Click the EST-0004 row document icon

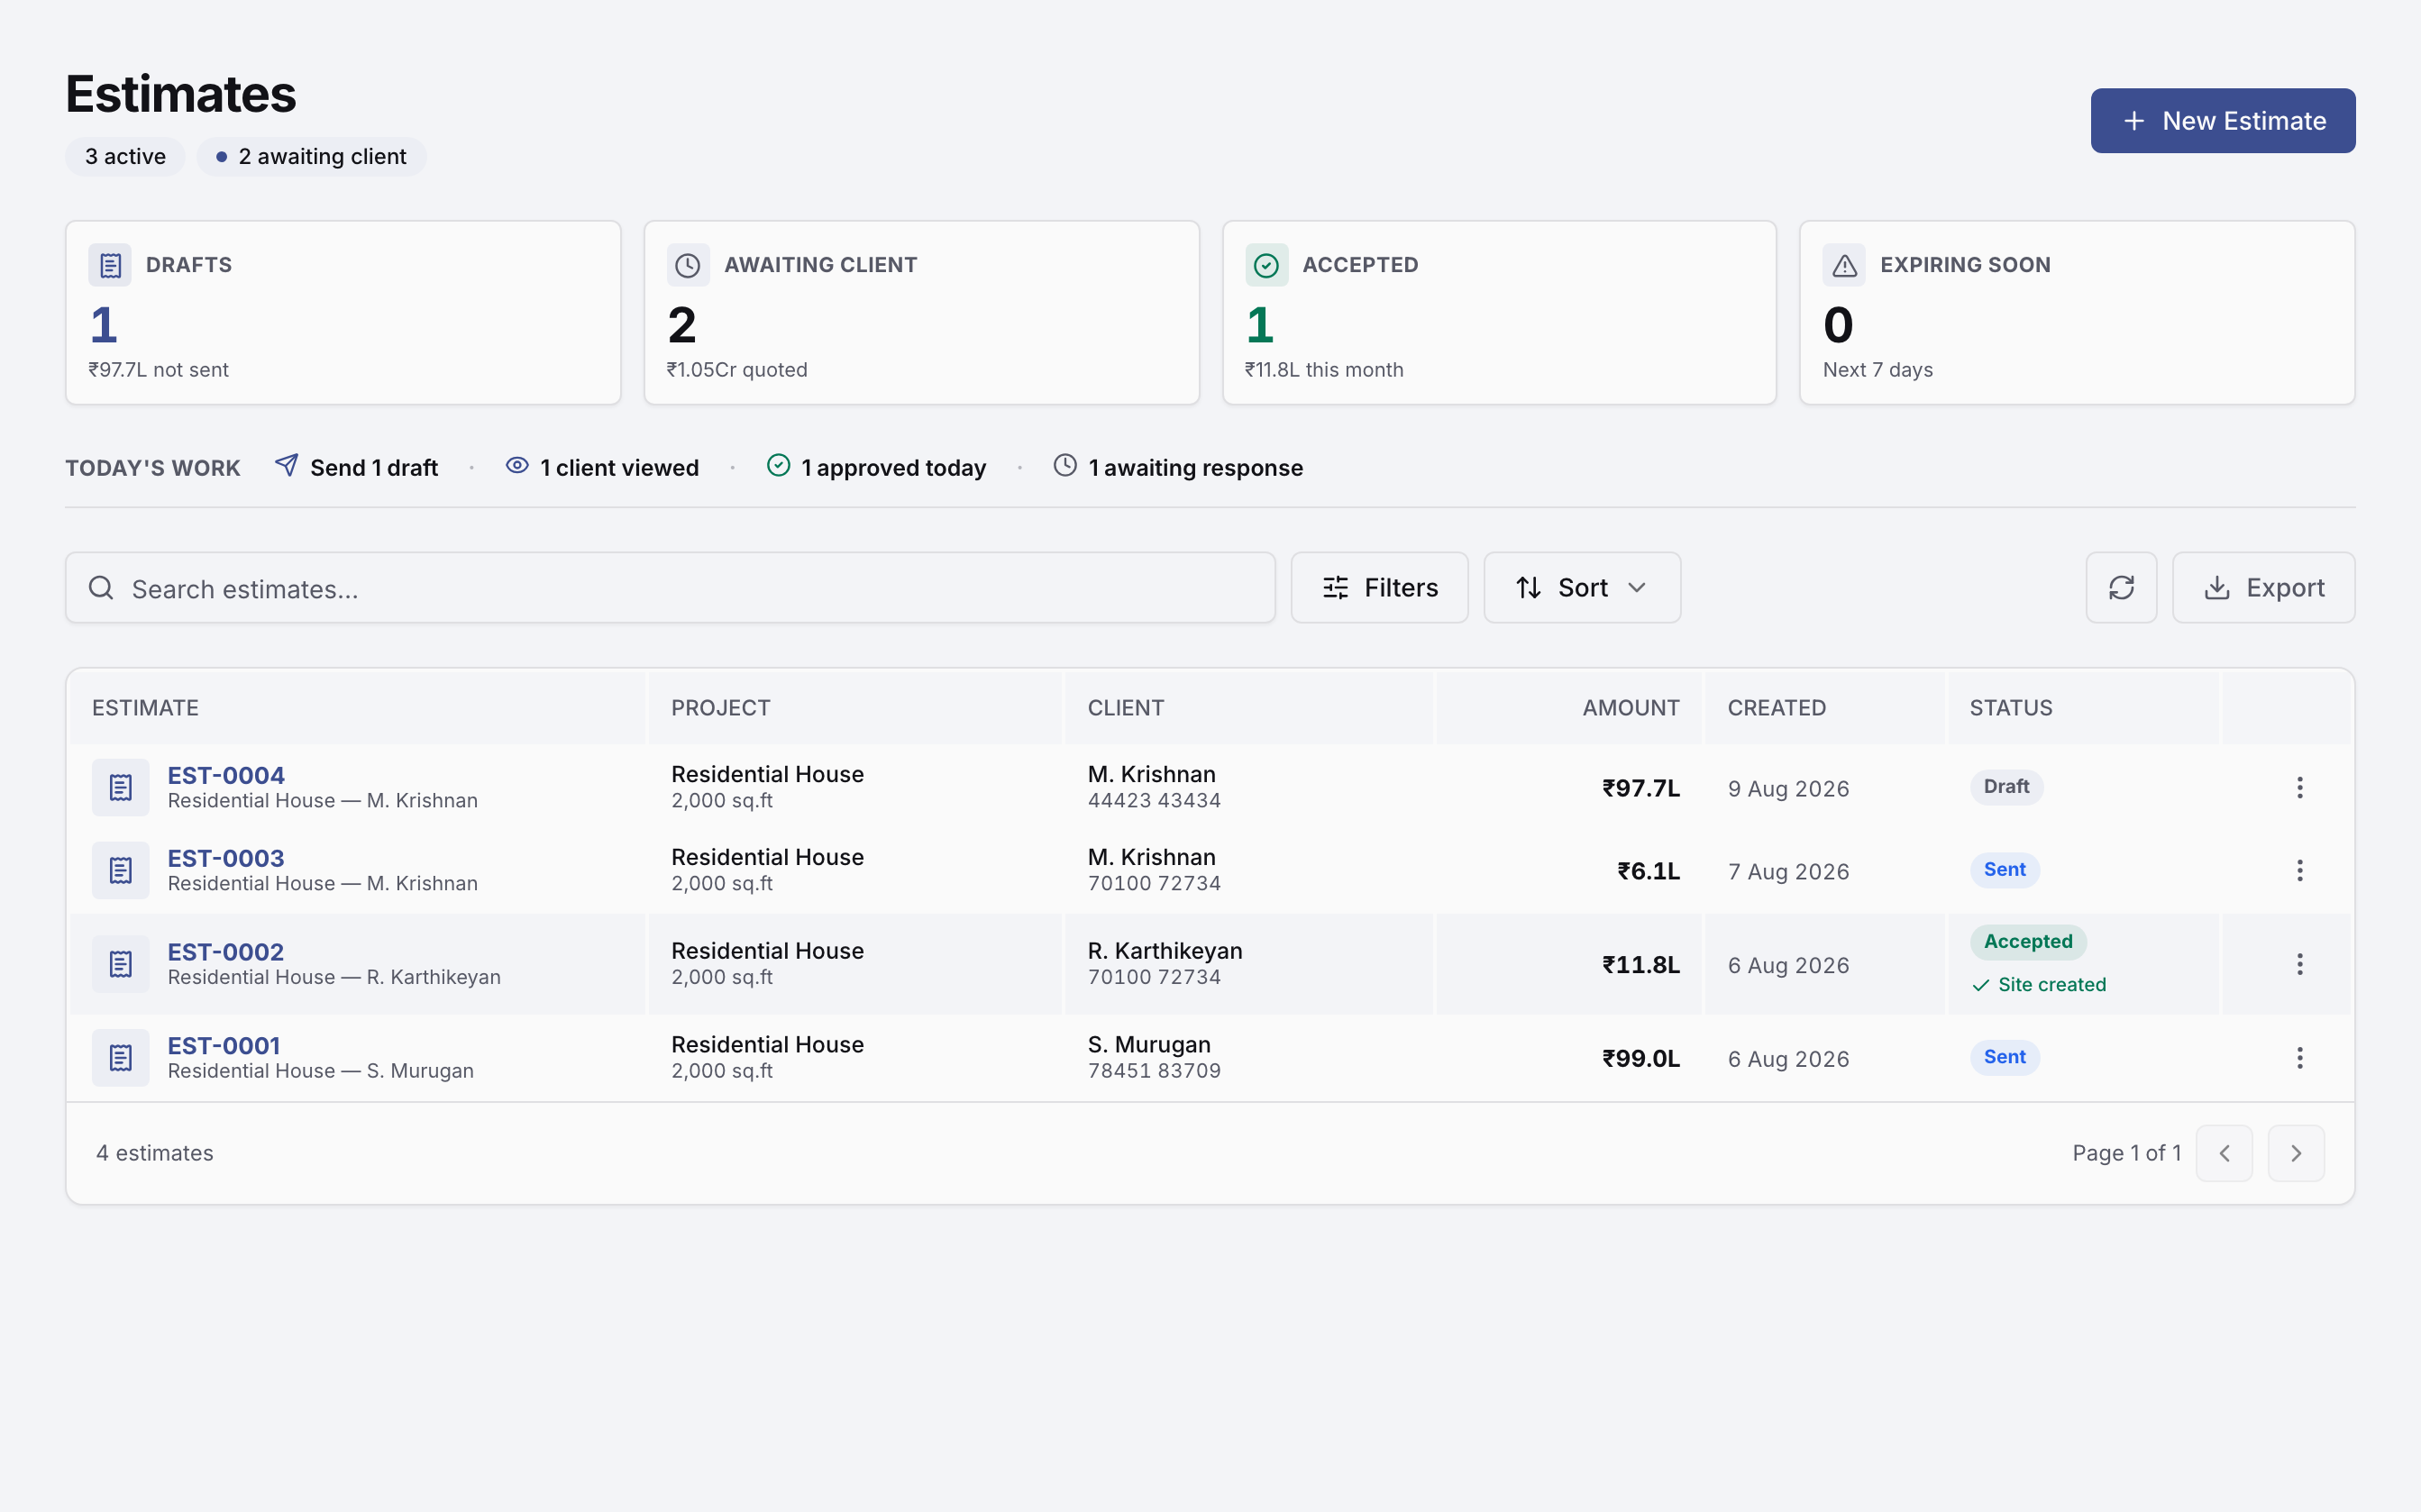click(120, 788)
